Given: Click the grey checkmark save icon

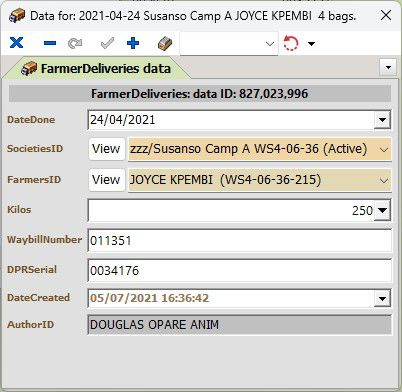Looking at the screenshot, I should click(107, 43).
